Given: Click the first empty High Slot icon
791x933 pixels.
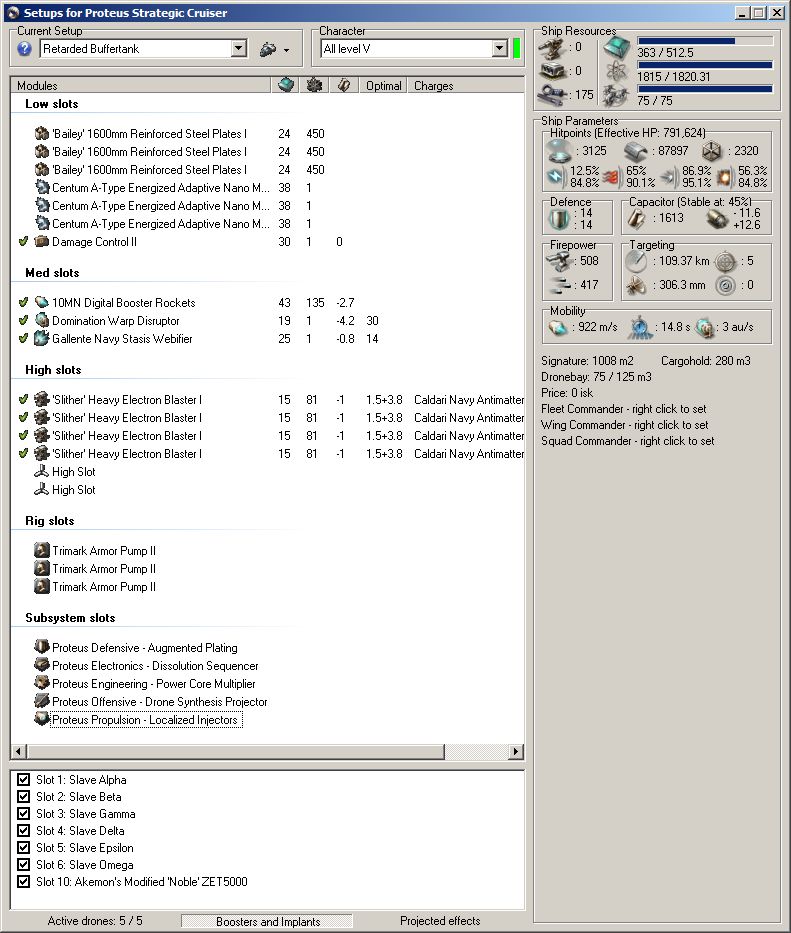Looking at the screenshot, I should tap(42, 471).
